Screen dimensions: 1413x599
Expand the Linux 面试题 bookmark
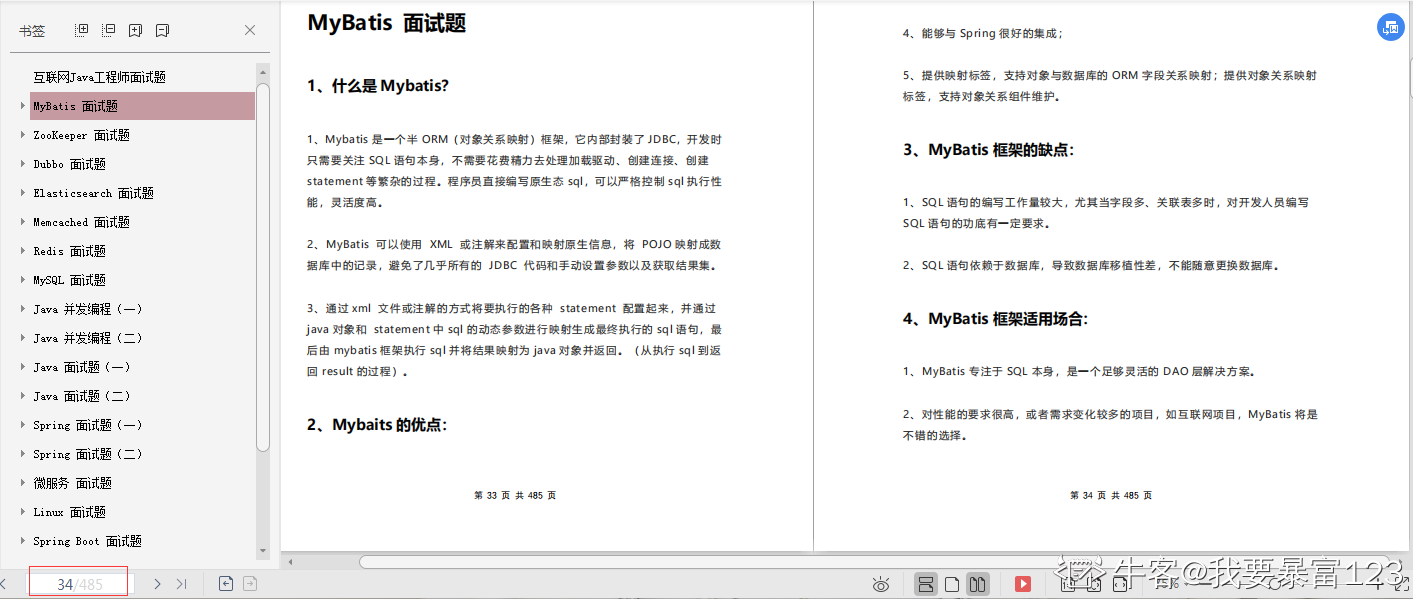pyautogui.click(x=23, y=512)
